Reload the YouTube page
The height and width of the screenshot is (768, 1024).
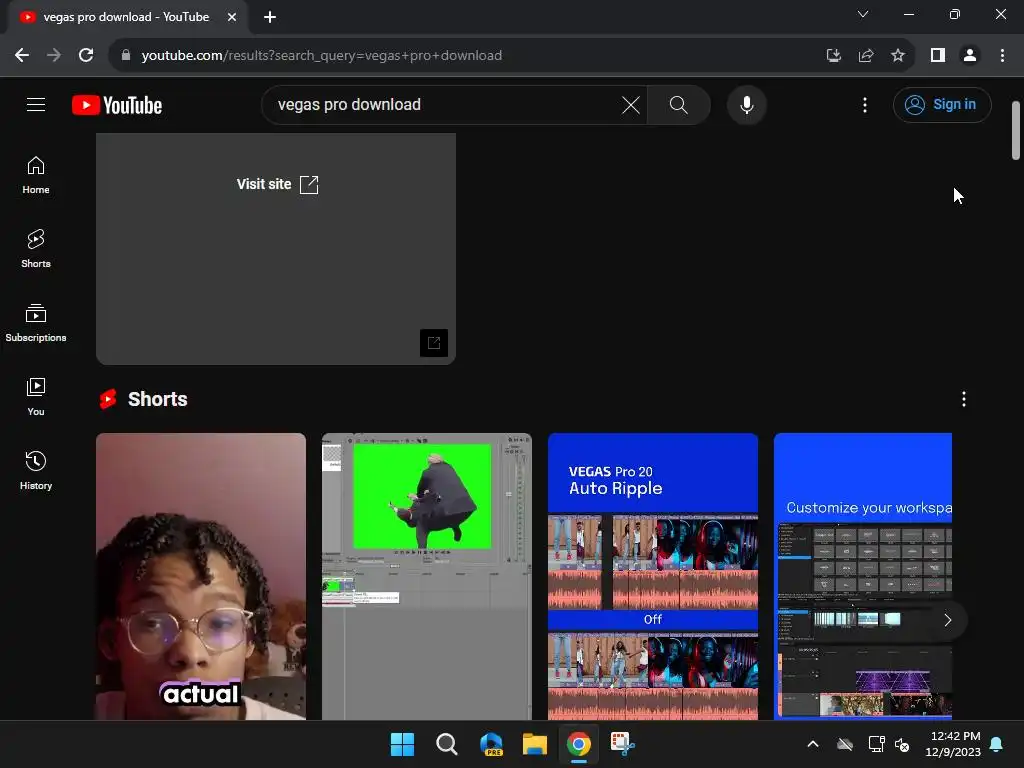86,56
